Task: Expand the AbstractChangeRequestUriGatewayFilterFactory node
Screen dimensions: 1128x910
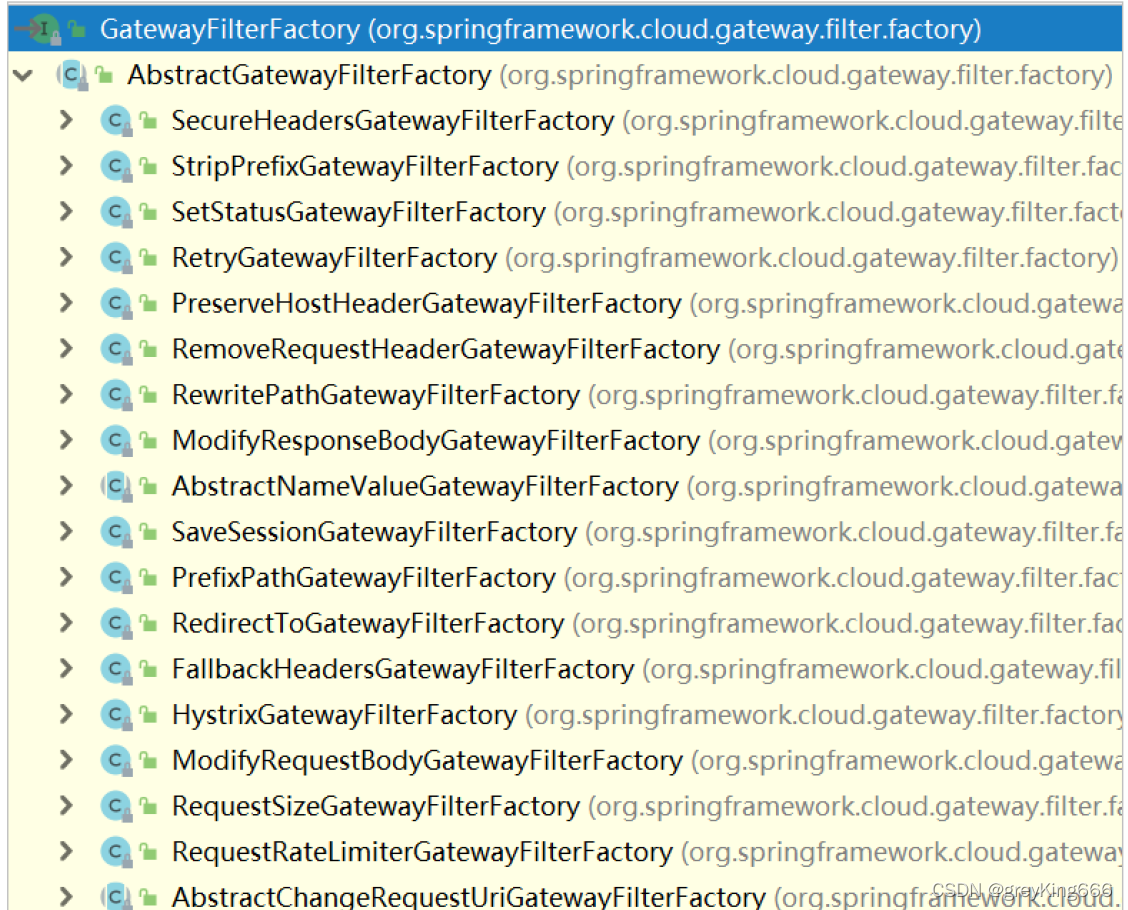Action: [x=66, y=896]
